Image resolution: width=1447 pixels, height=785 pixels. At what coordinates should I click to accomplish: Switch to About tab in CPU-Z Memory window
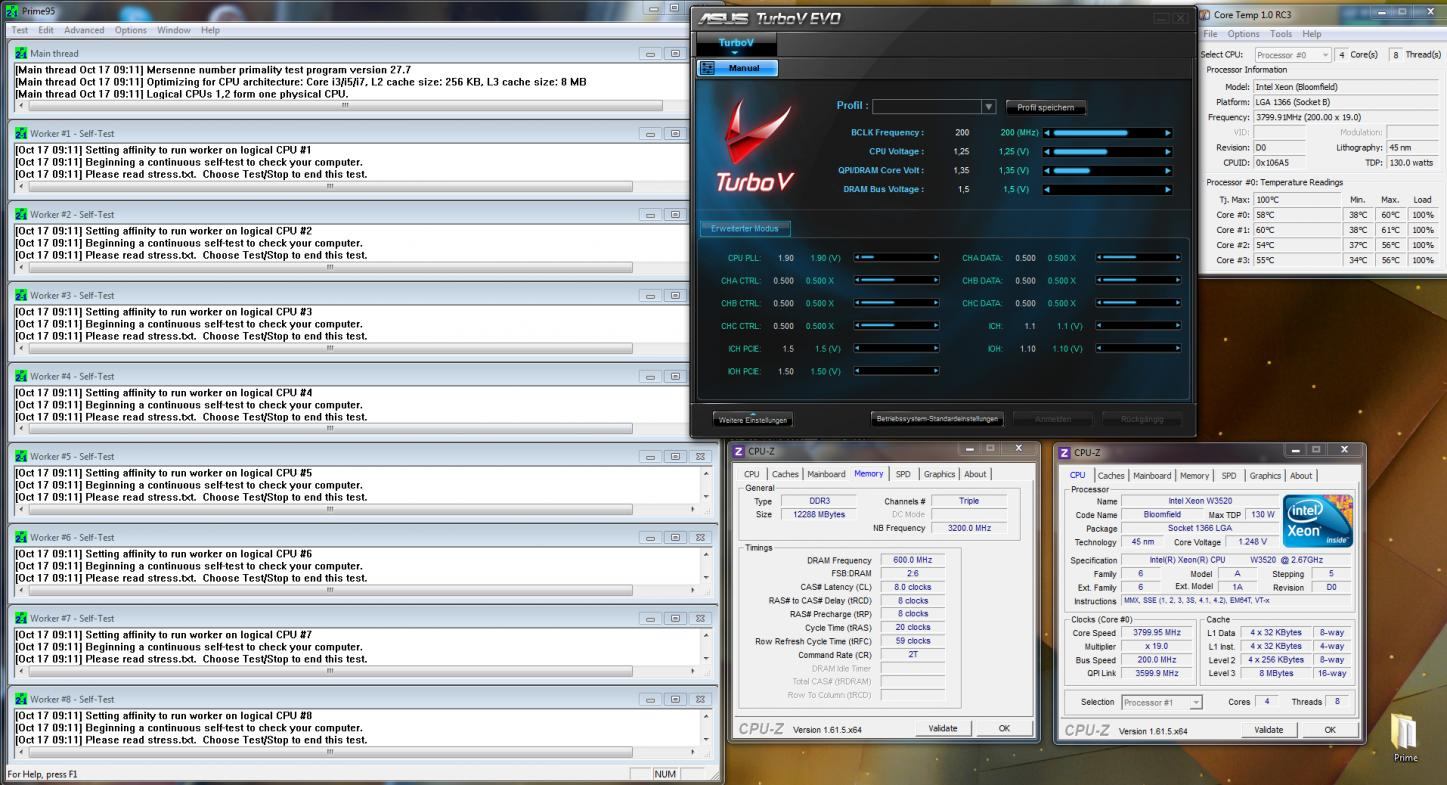[x=975, y=474]
